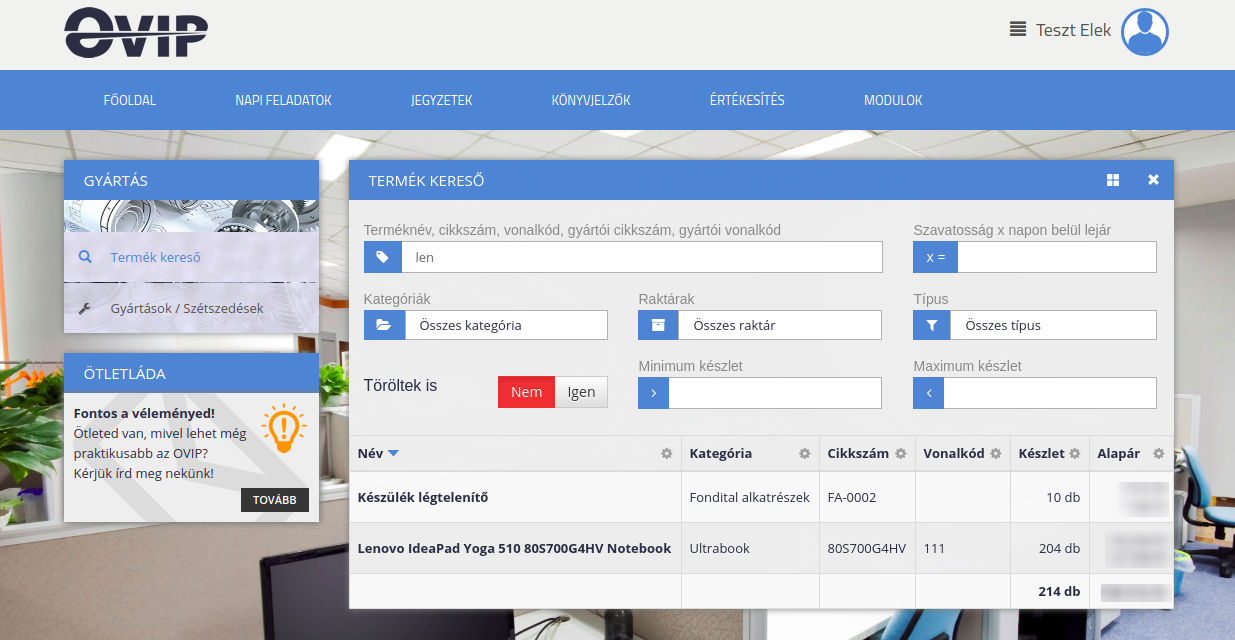The image size is (1235, 640).
Task: Click the Tovább button in Ötletláda
Action: 275,501
